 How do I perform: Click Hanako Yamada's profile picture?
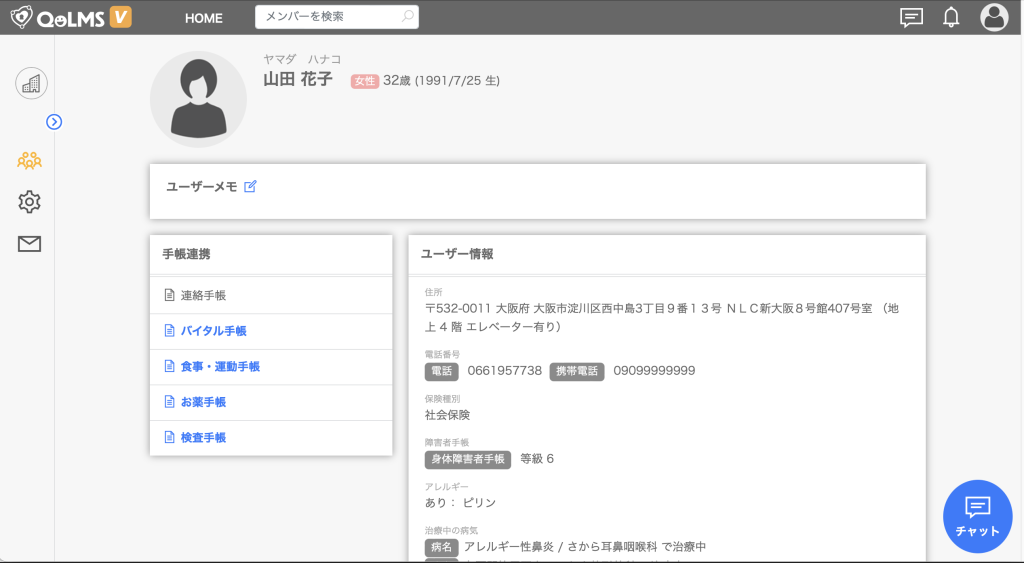tap(198, 99)
